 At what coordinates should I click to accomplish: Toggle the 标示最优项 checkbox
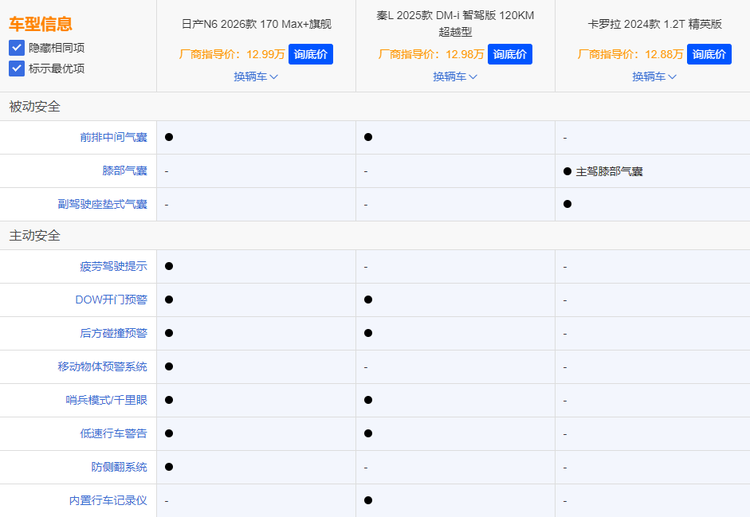point(17,68)
